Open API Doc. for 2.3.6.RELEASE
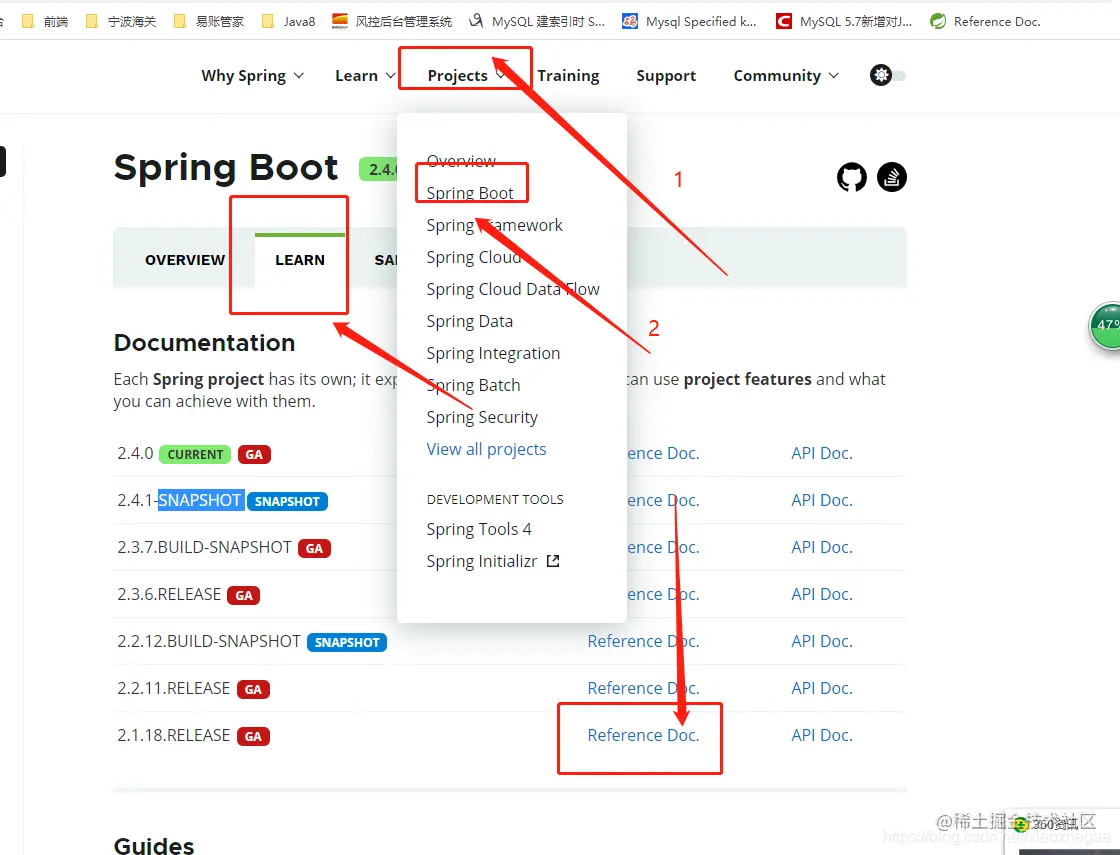The image size is (1120, 855). tap(821, 594)
